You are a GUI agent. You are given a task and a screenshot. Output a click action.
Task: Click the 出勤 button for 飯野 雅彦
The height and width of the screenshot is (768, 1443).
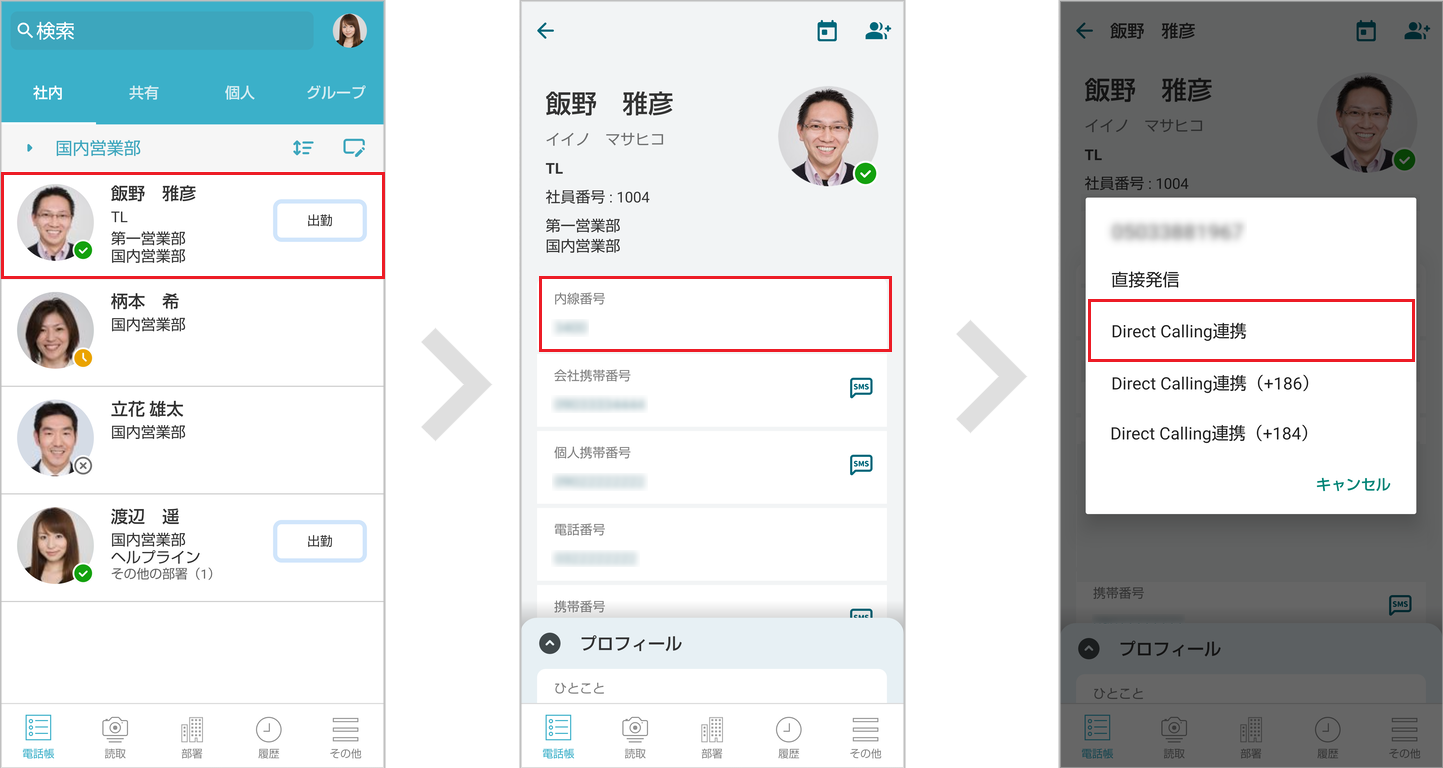(320, 221)
